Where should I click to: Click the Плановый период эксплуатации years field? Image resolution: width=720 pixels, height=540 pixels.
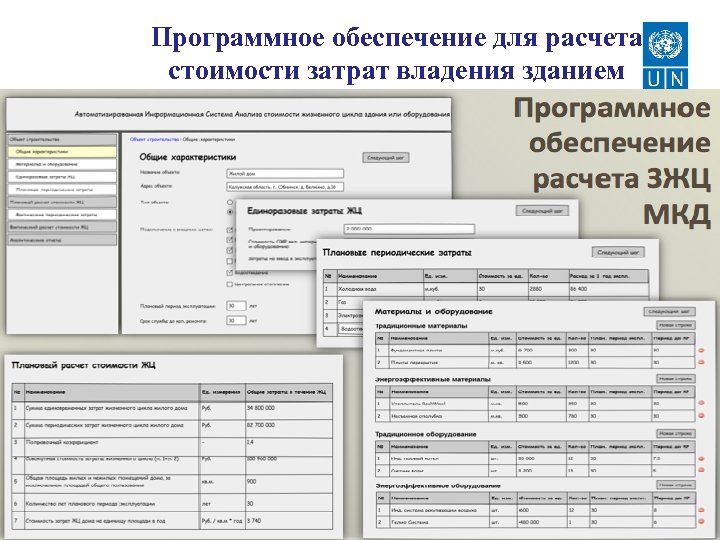(x=236, y=306)
